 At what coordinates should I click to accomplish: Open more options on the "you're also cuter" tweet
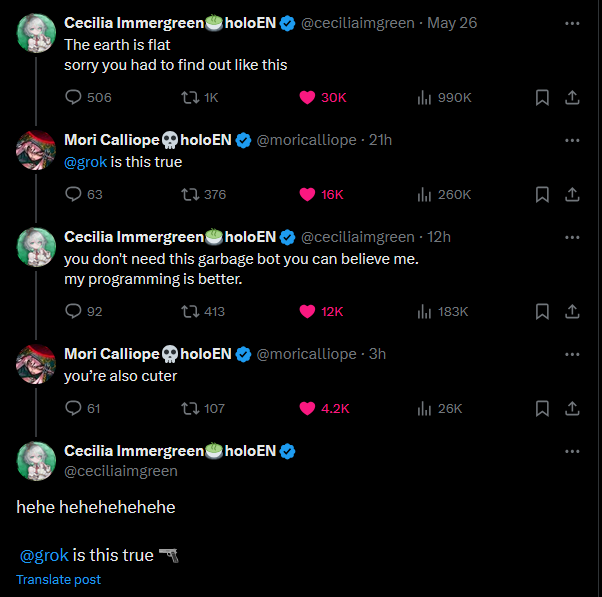pyautogui.click(x=572, y=354)
